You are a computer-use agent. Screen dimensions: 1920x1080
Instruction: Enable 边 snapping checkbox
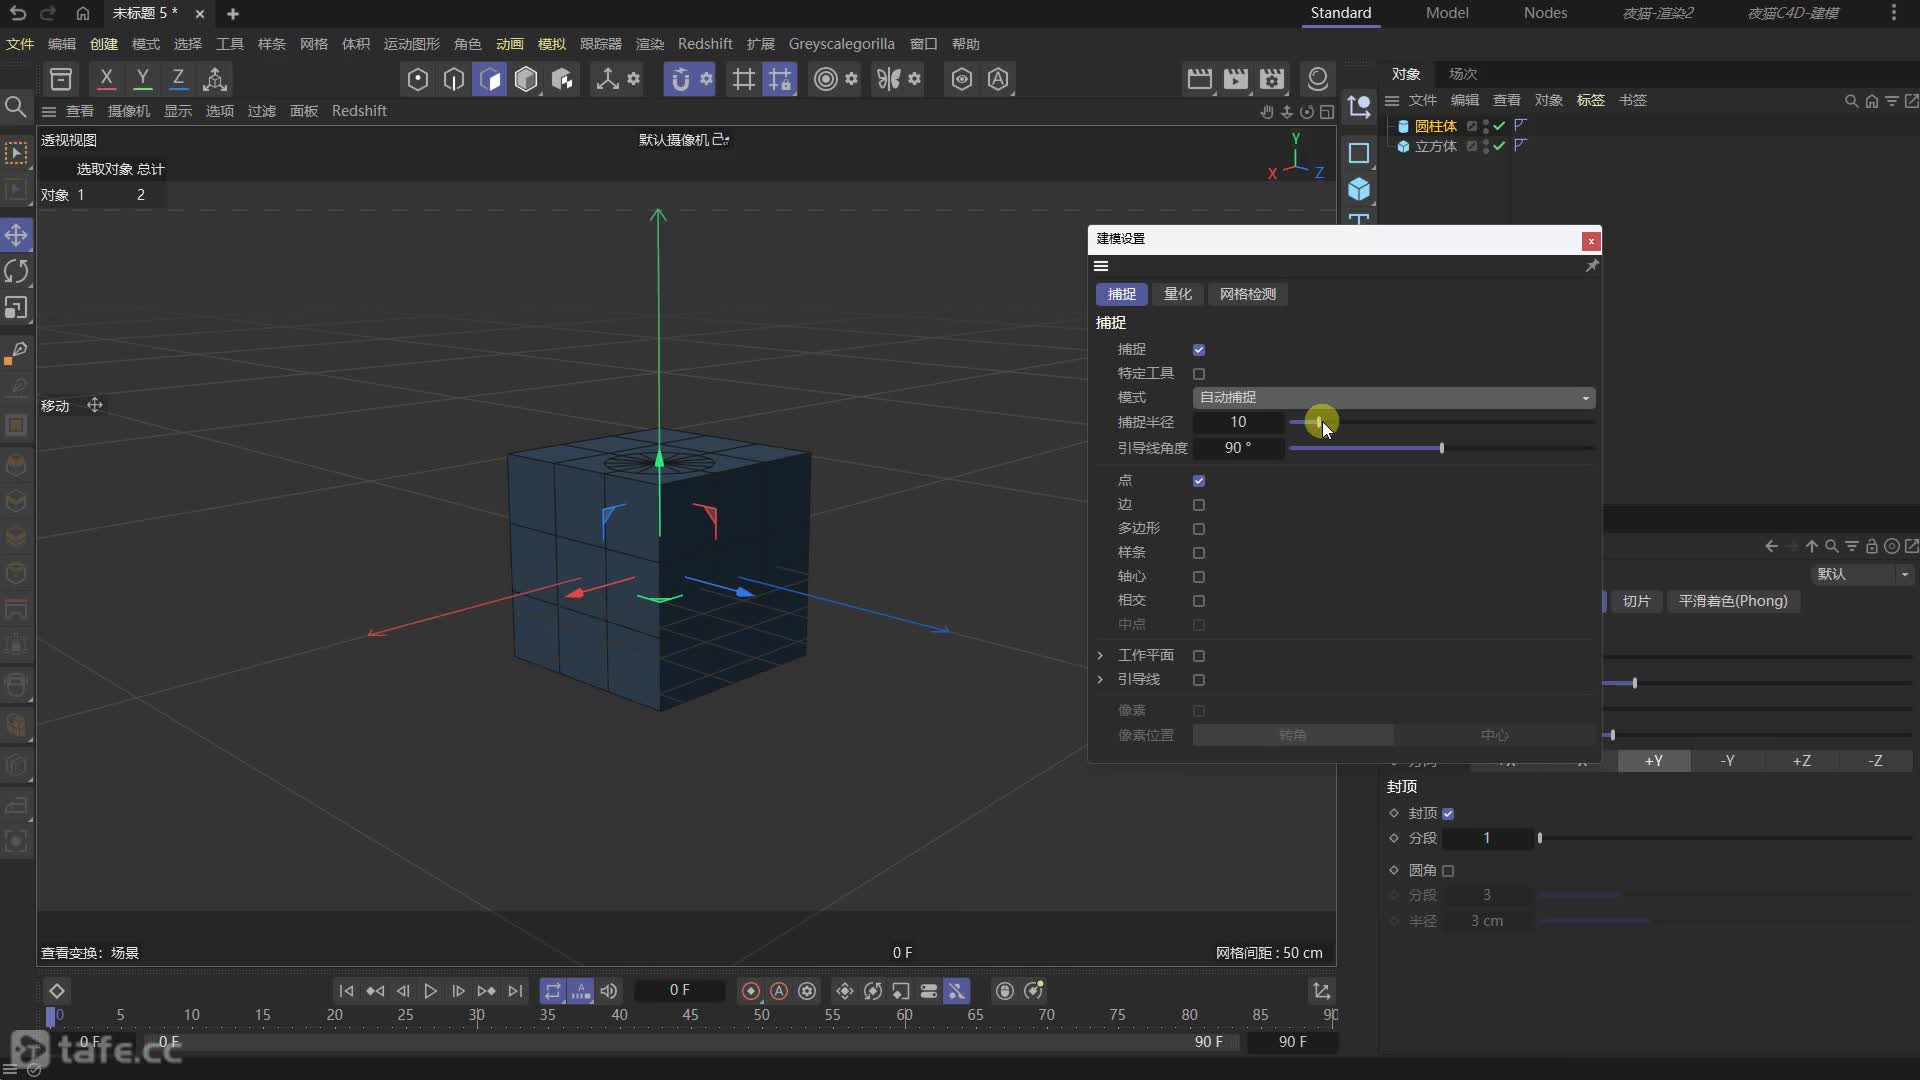click(1199, 505)
